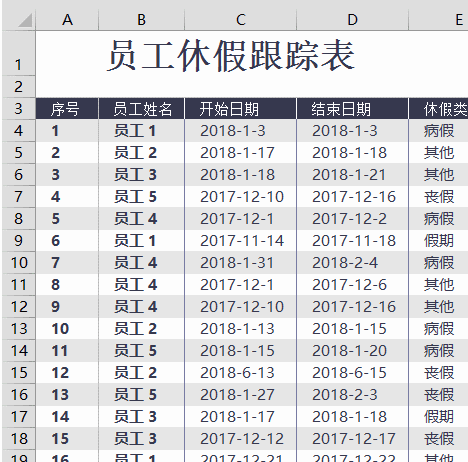Select 员工 3 in row 17
This screenshot has height=462, width=468.
coord(141,417)
